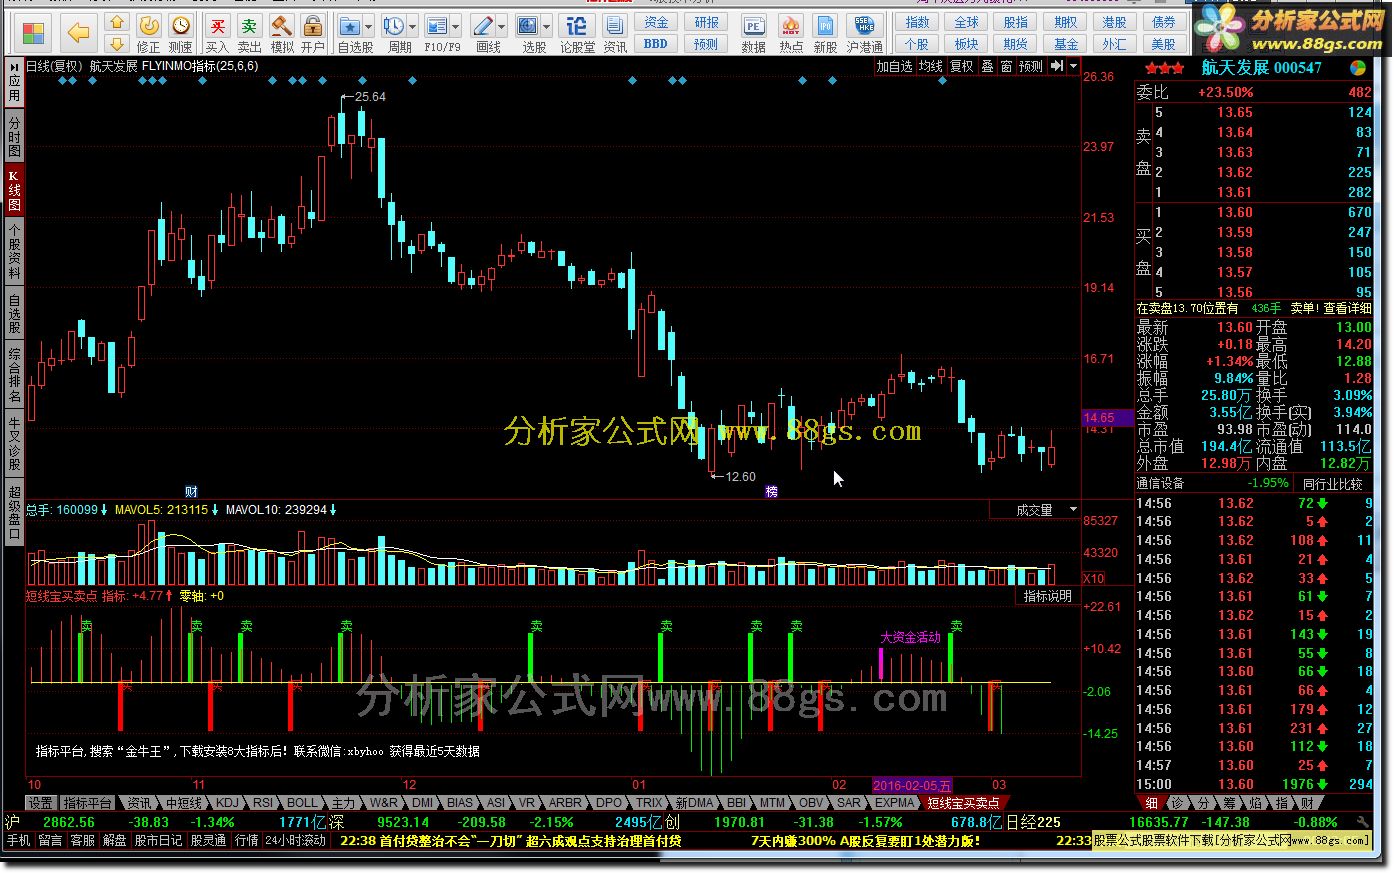1394x873 pixels.
Task: Switch to the K线图 side tab
Action: 14,190
